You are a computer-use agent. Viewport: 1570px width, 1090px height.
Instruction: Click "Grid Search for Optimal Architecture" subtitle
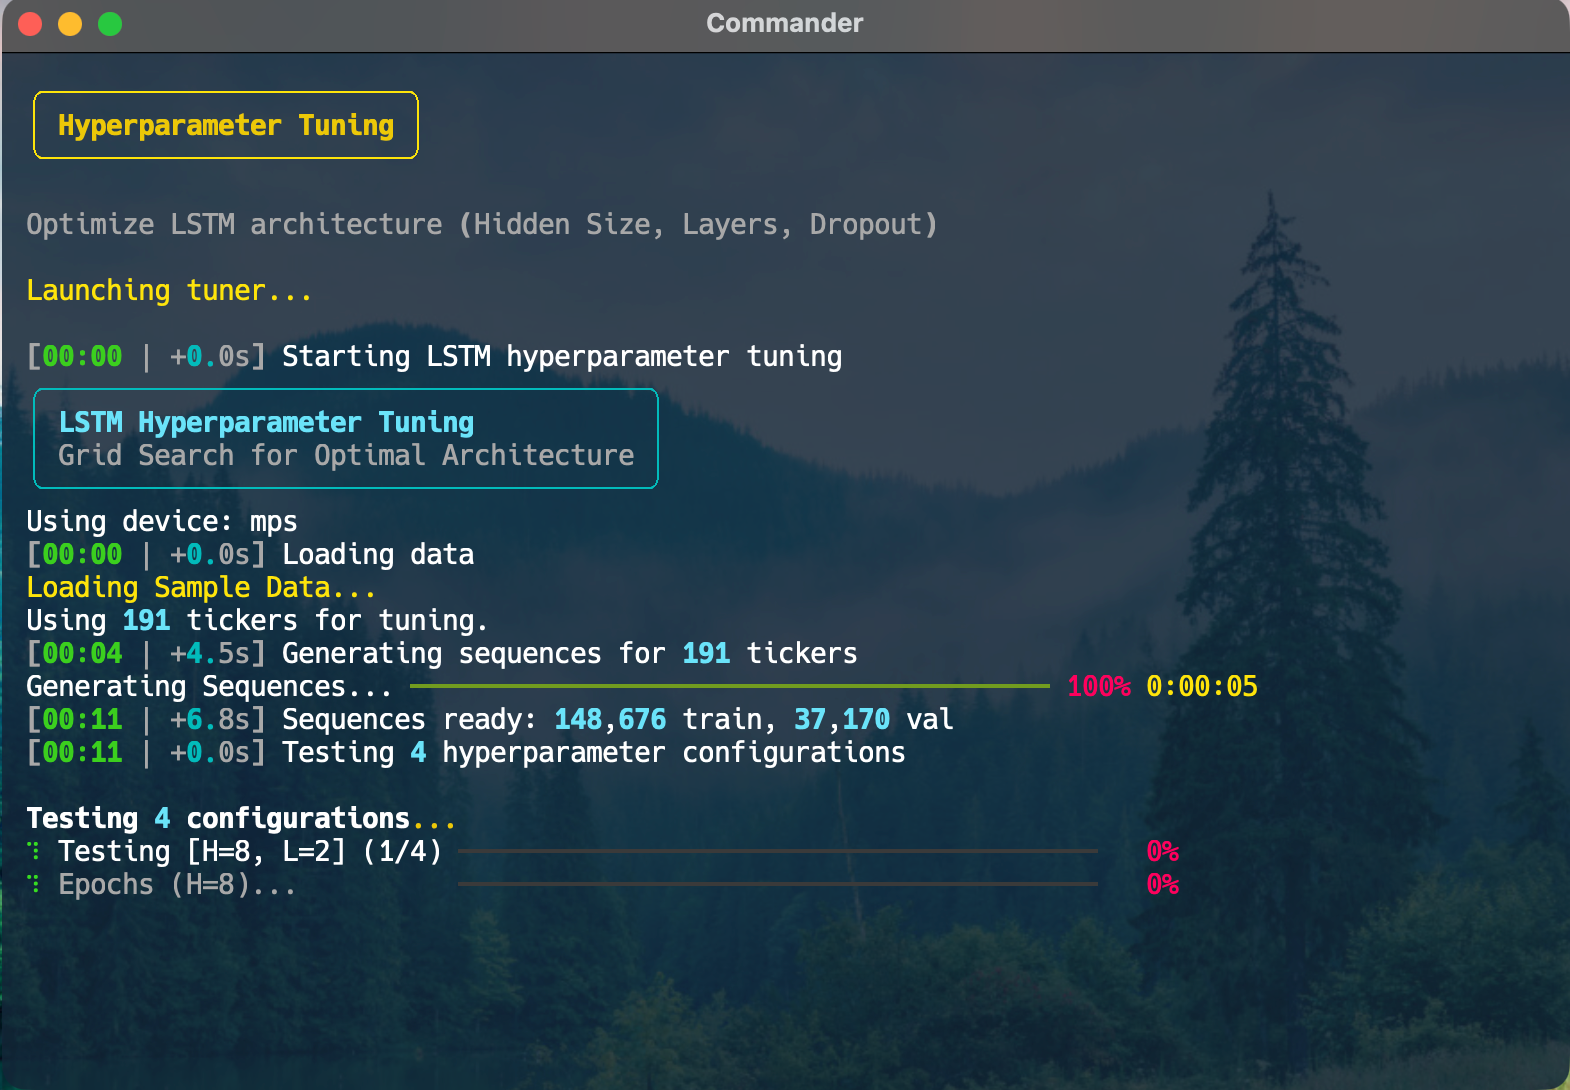click(346, 455)
